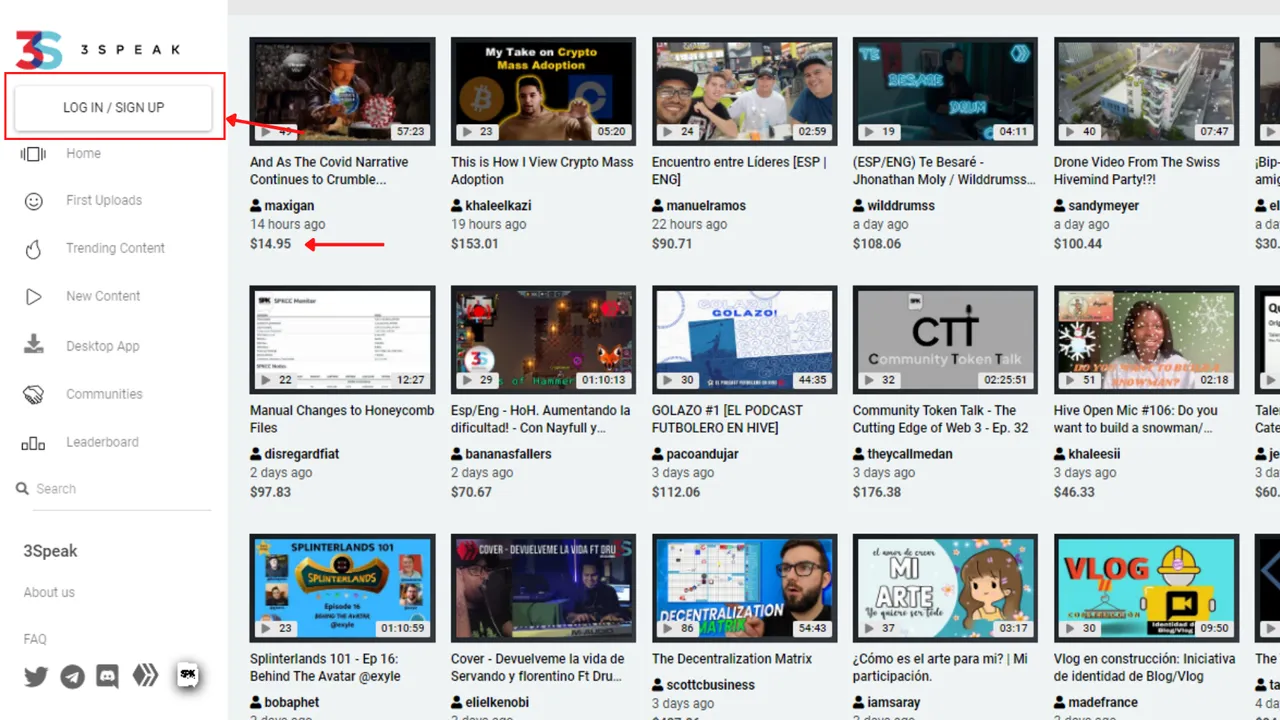The height and width of the screenshot is (720, 1280).
Task: Open author manuelramos's profile
Action: [705, 205]
